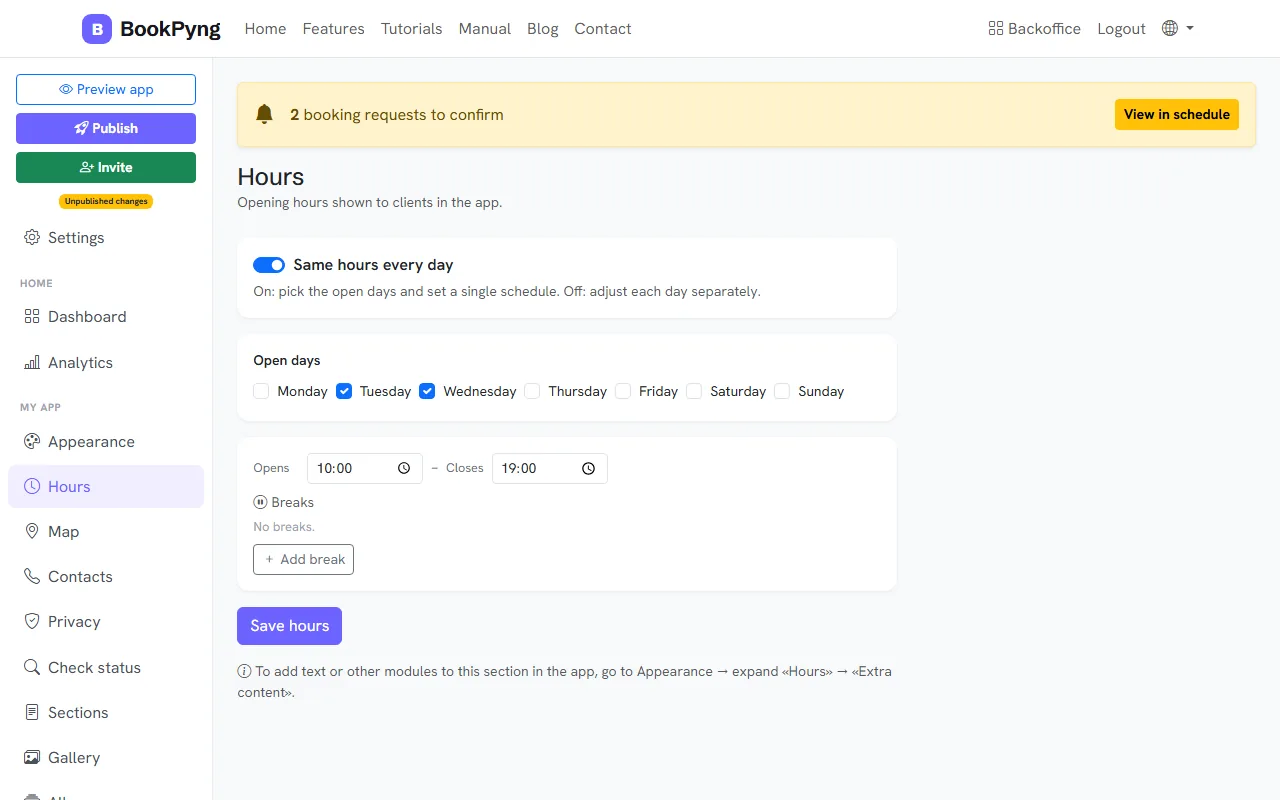
Task: Click the Save hours button
Action: pos(289,626)
